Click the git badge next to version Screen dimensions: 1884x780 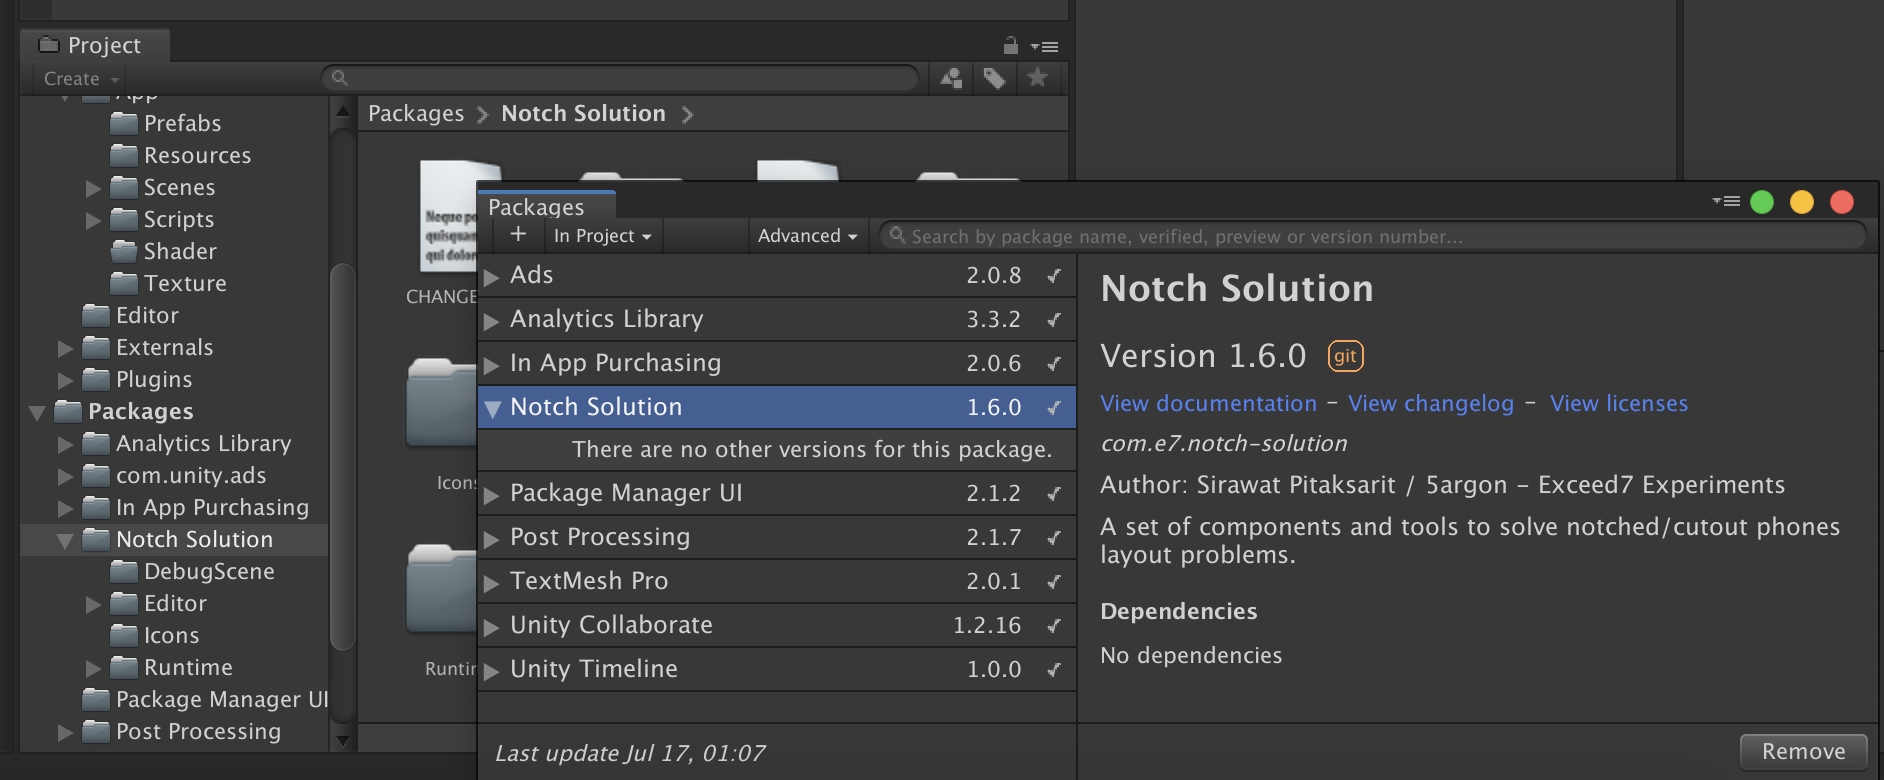click(1345, 356)
